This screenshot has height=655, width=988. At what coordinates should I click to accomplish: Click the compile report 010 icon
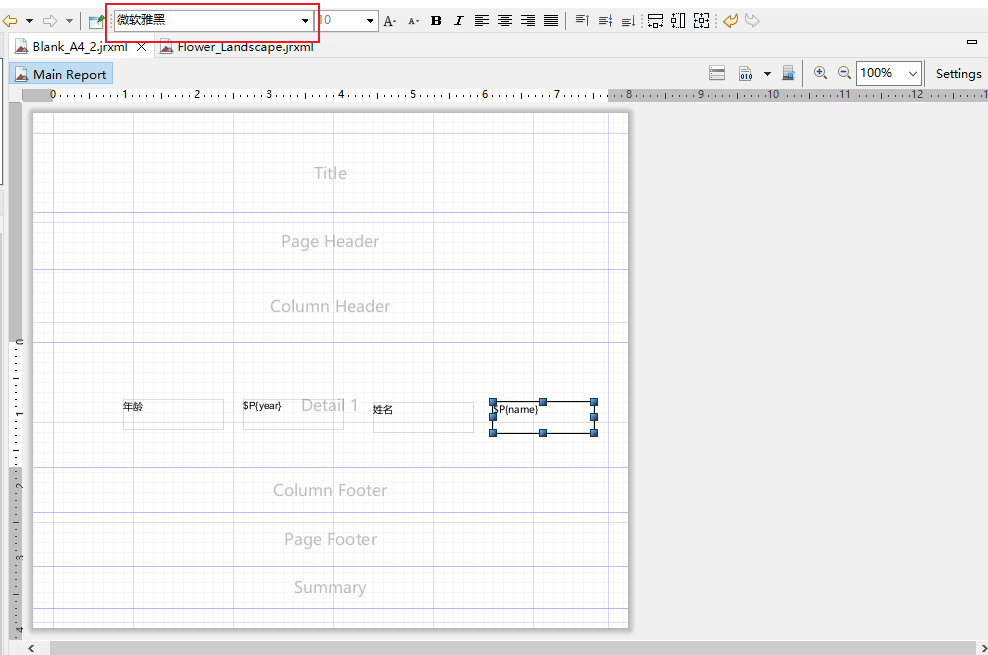tap(745, 73)
